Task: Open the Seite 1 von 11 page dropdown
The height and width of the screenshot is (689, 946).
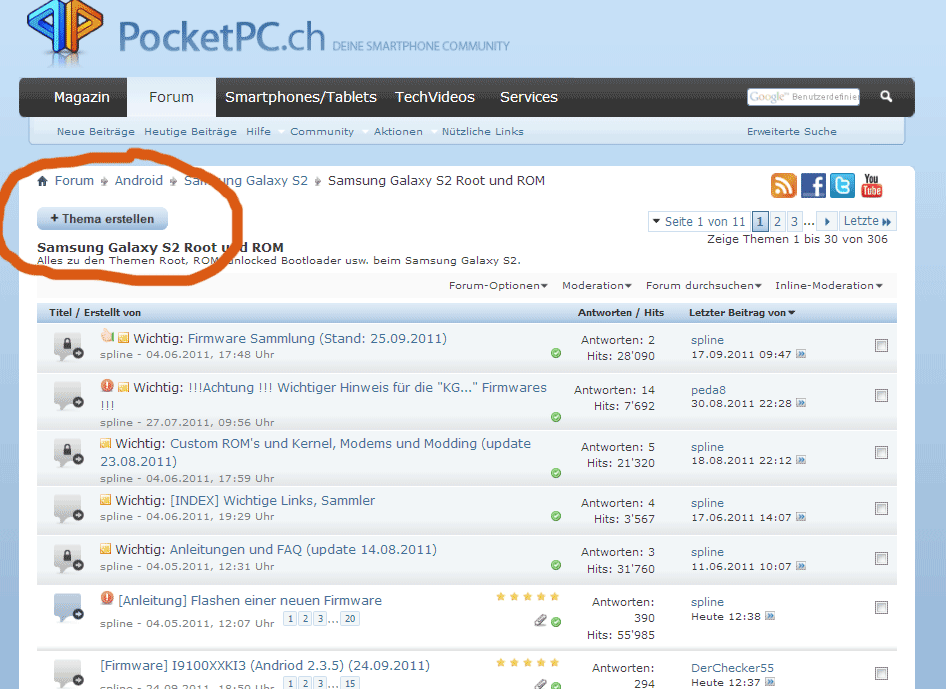Action: click(x=699, y=221)
